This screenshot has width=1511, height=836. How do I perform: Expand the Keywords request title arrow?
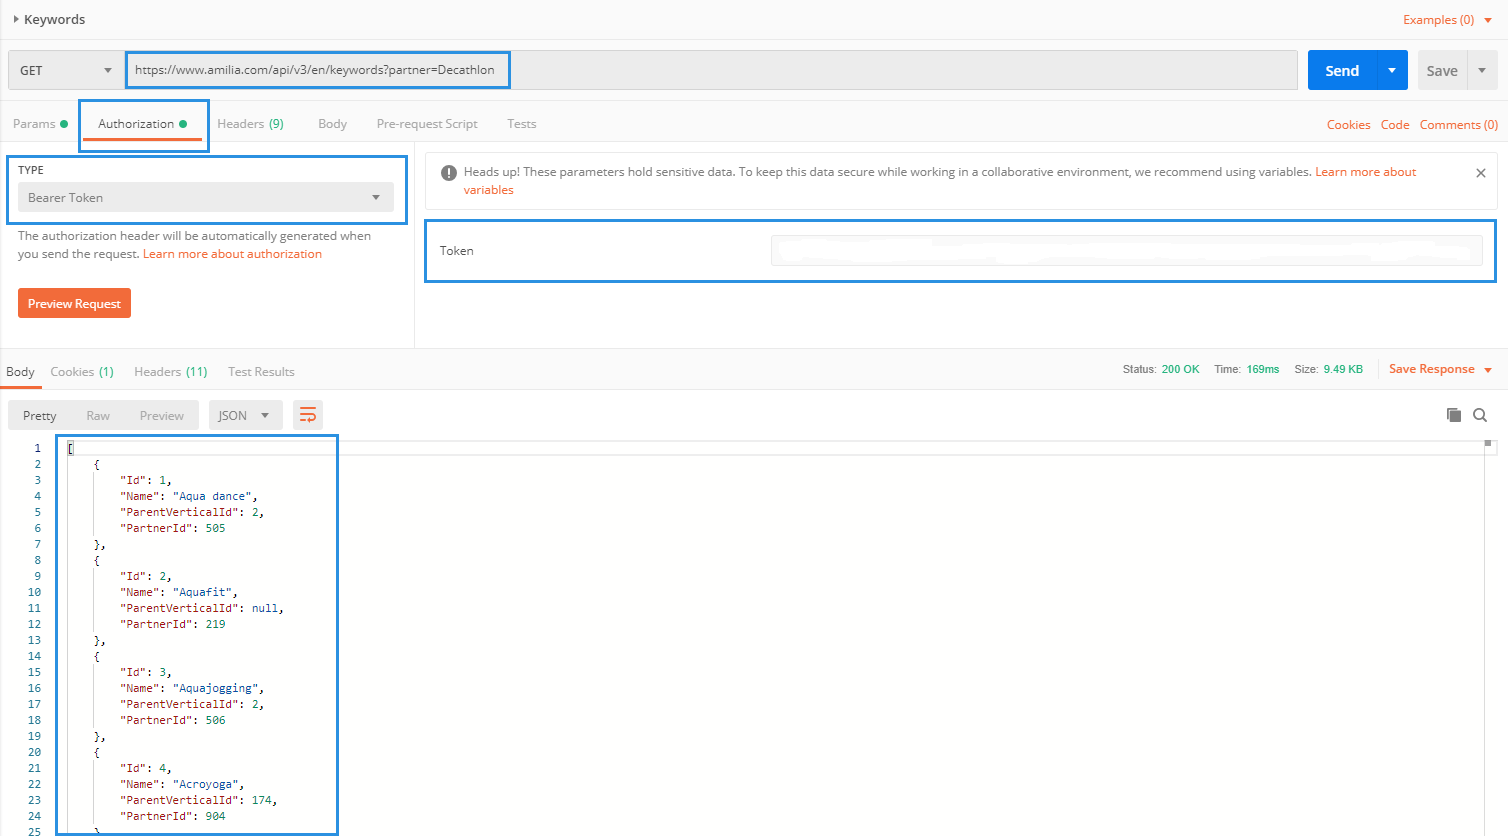[x=16, y=19]
